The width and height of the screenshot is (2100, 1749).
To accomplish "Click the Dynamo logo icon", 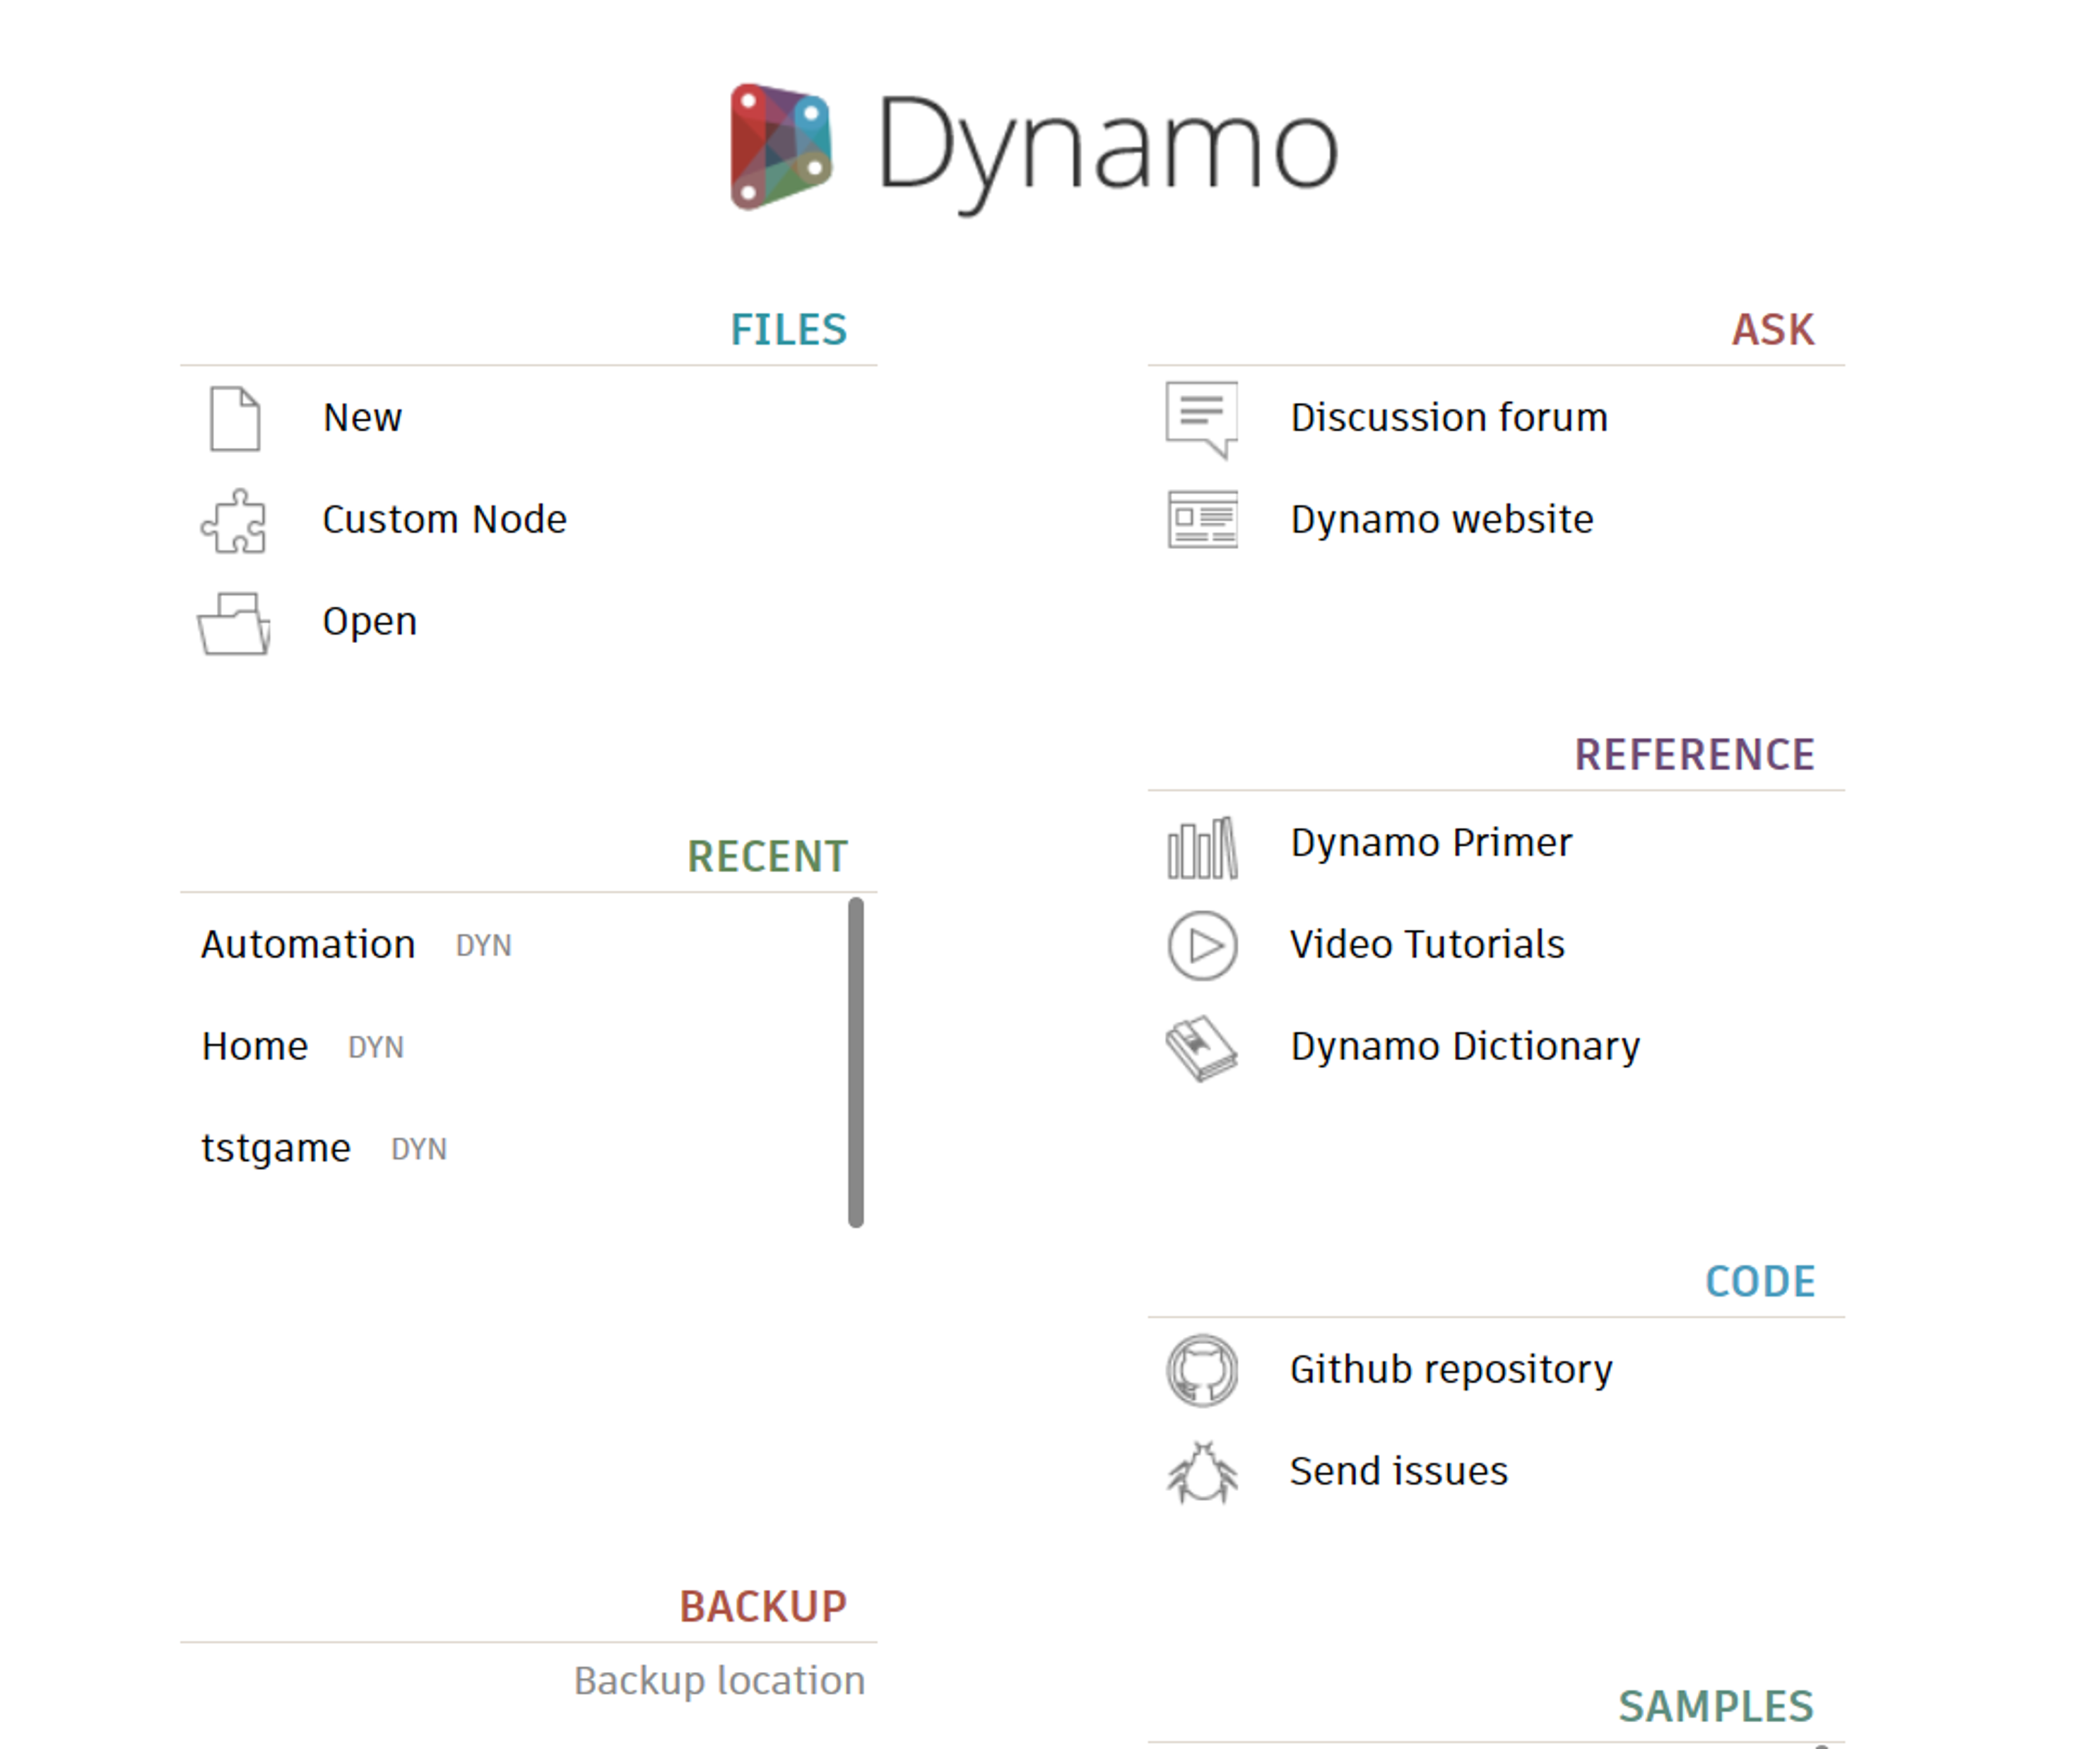I will tap(781, 147).
